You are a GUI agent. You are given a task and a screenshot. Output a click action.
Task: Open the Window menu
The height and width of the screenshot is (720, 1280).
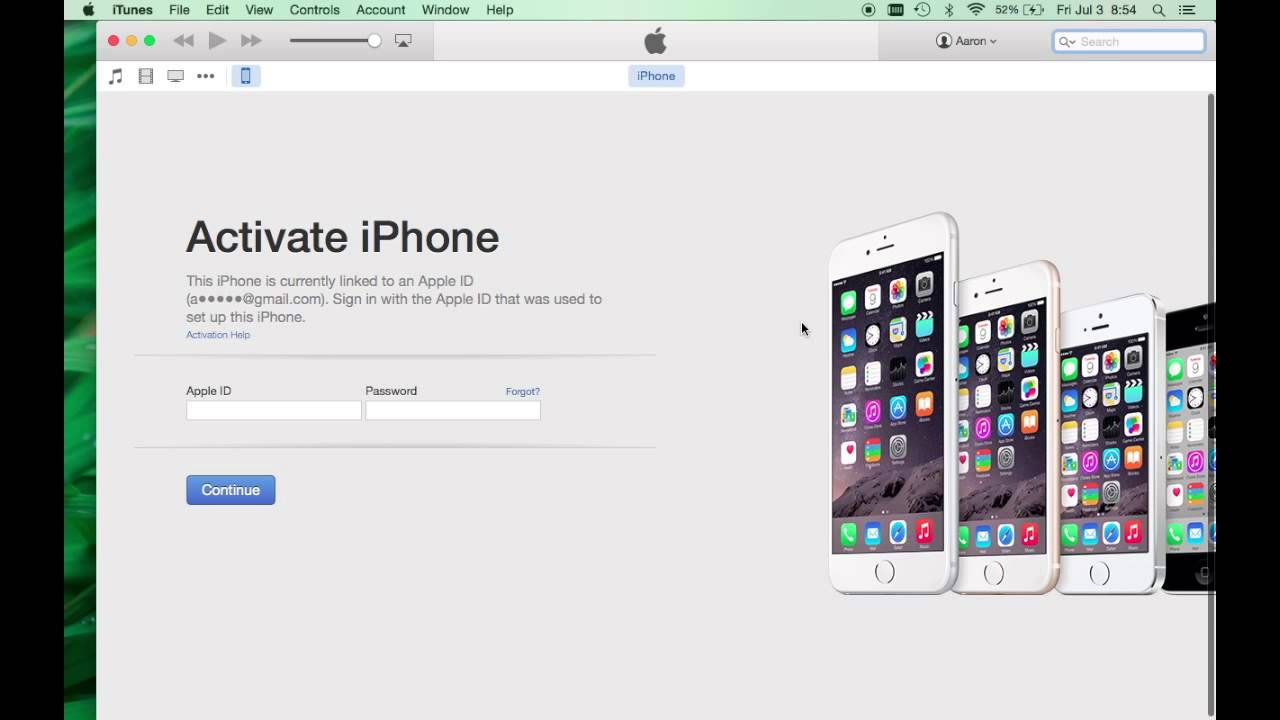(x=445, y=10)
